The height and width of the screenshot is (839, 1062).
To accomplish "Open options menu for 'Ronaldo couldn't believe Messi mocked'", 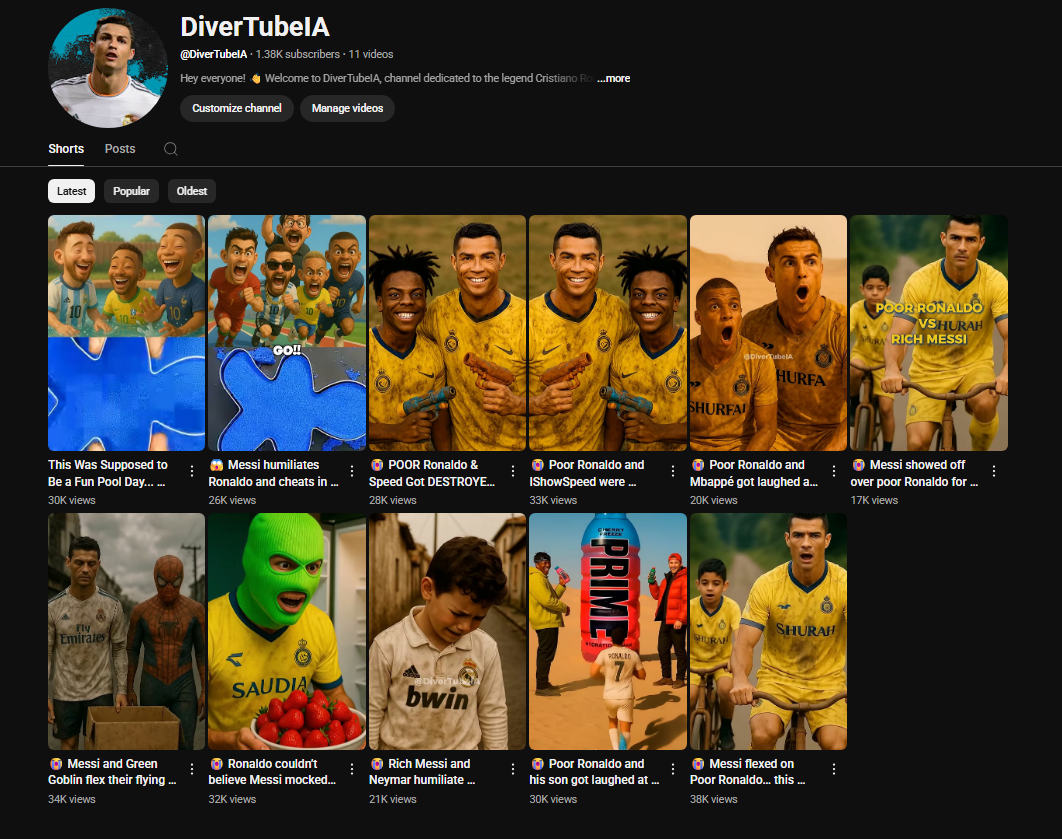I will (352, 769).
